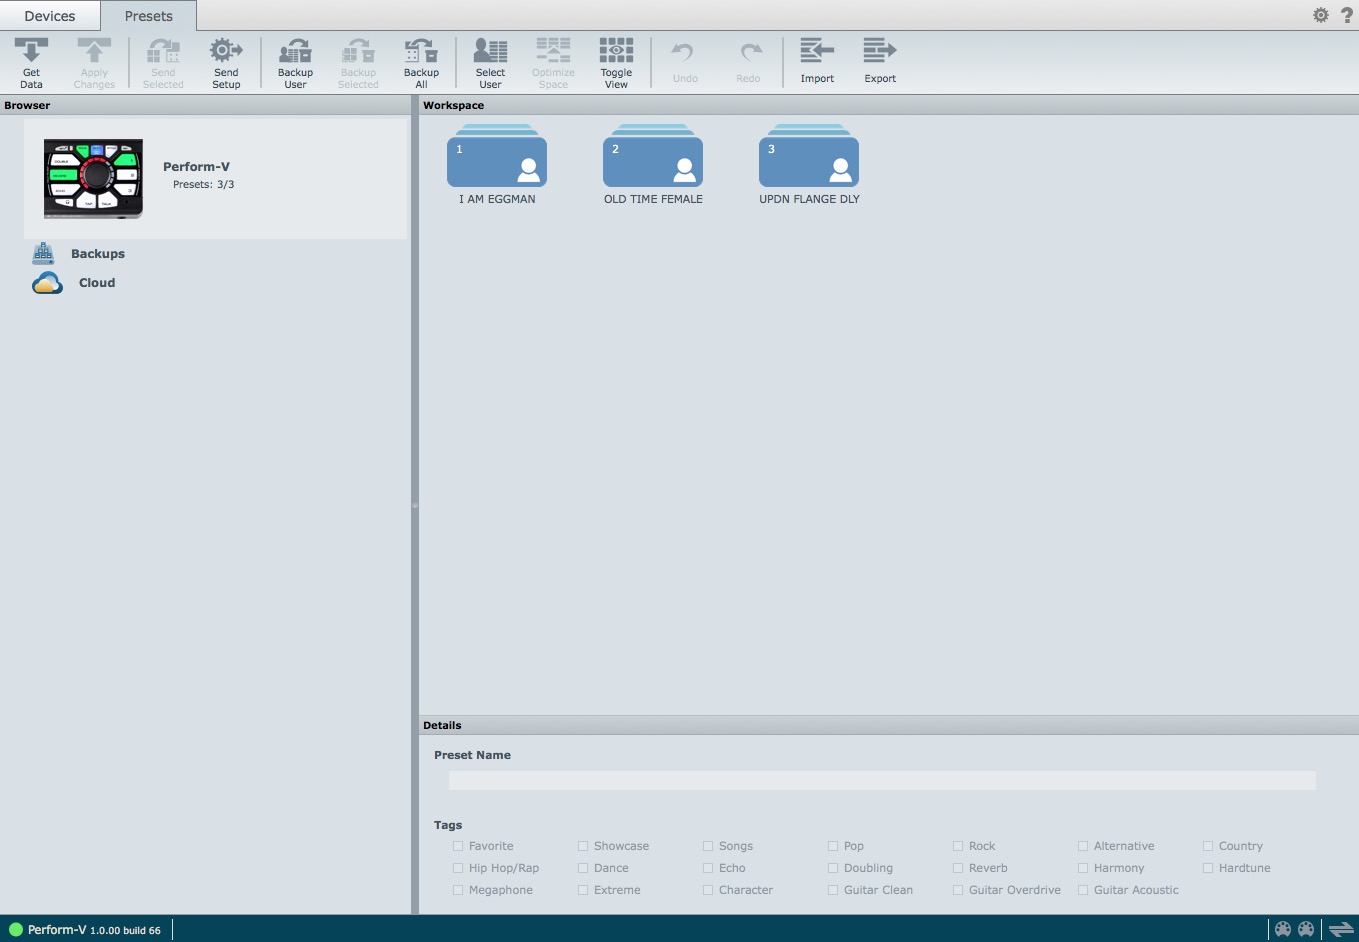Viewport: 1359px width, 942px height.
Task: Click the Toggle View icon
Action: [x=616, y=60]
